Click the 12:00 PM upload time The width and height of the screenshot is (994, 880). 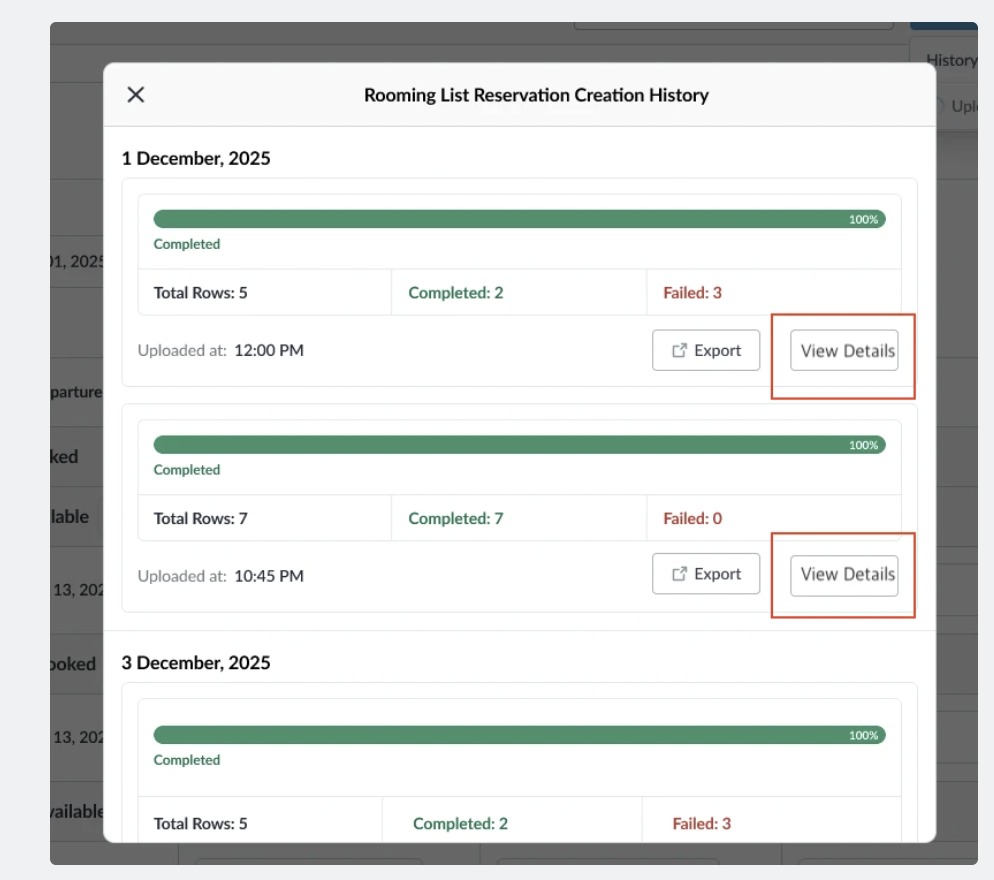pos(269,351)
